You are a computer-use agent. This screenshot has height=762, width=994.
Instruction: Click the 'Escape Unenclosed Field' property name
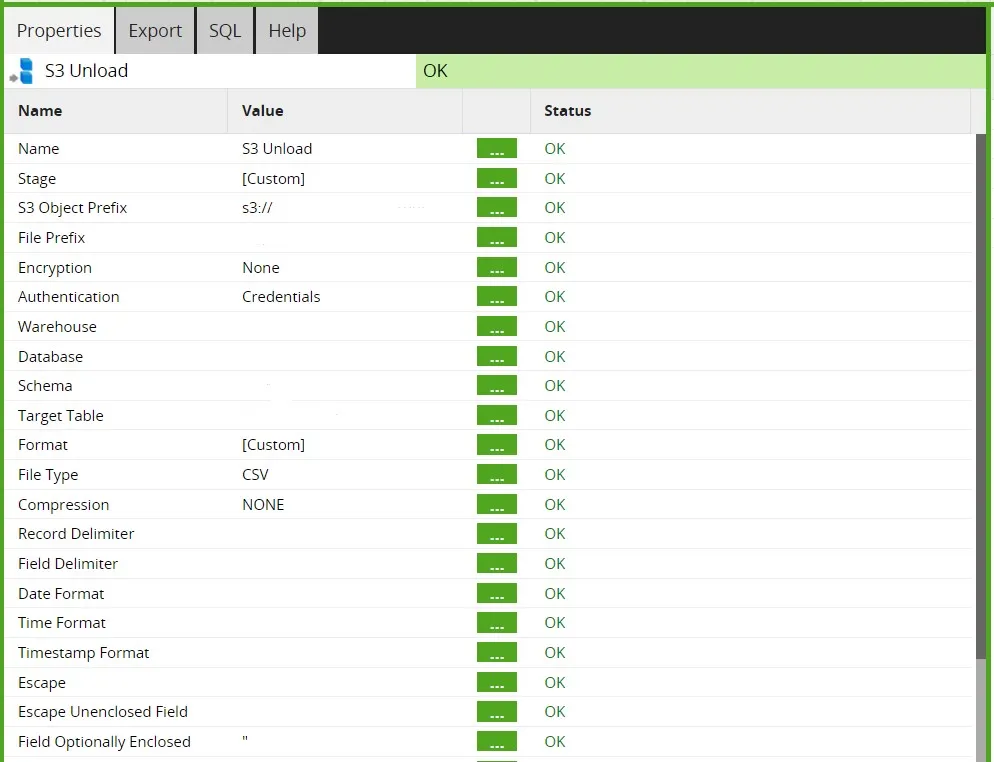click(x=103, y=712)
